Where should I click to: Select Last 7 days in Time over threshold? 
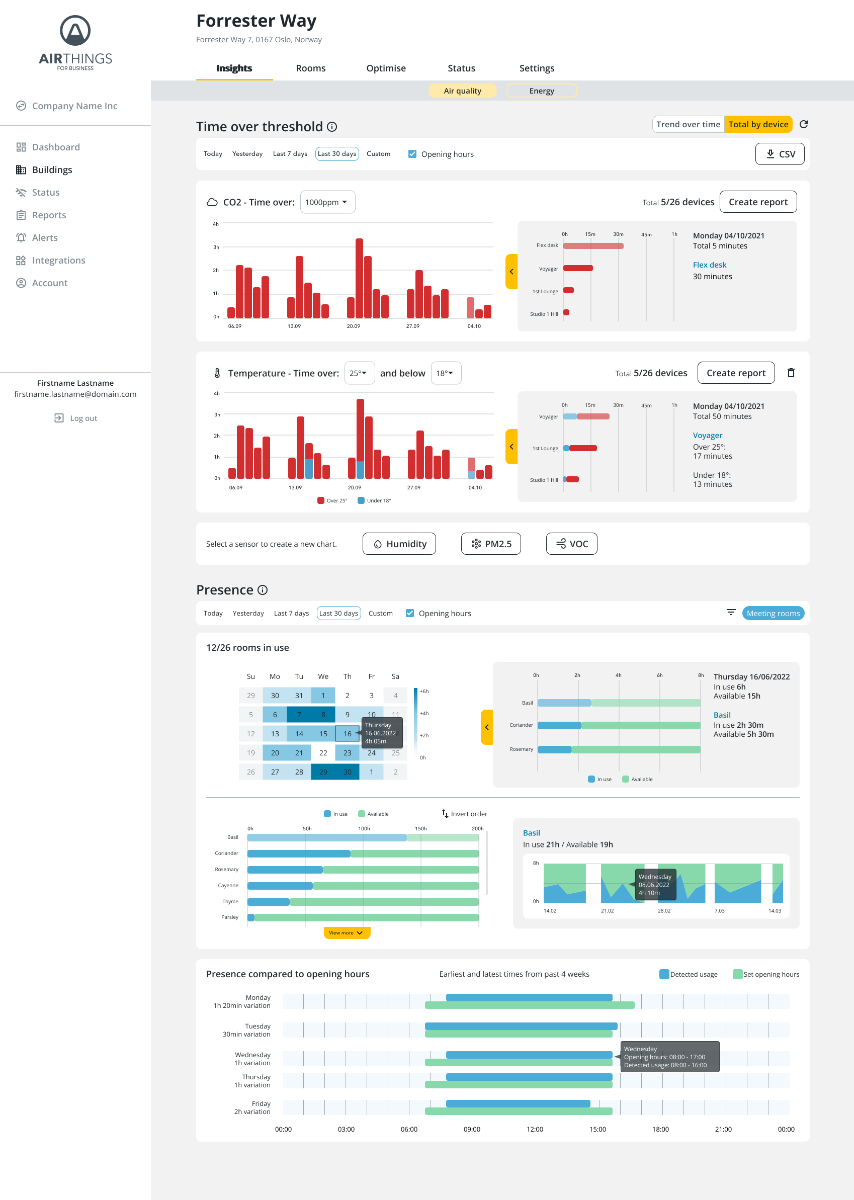(x=291, y=154)
